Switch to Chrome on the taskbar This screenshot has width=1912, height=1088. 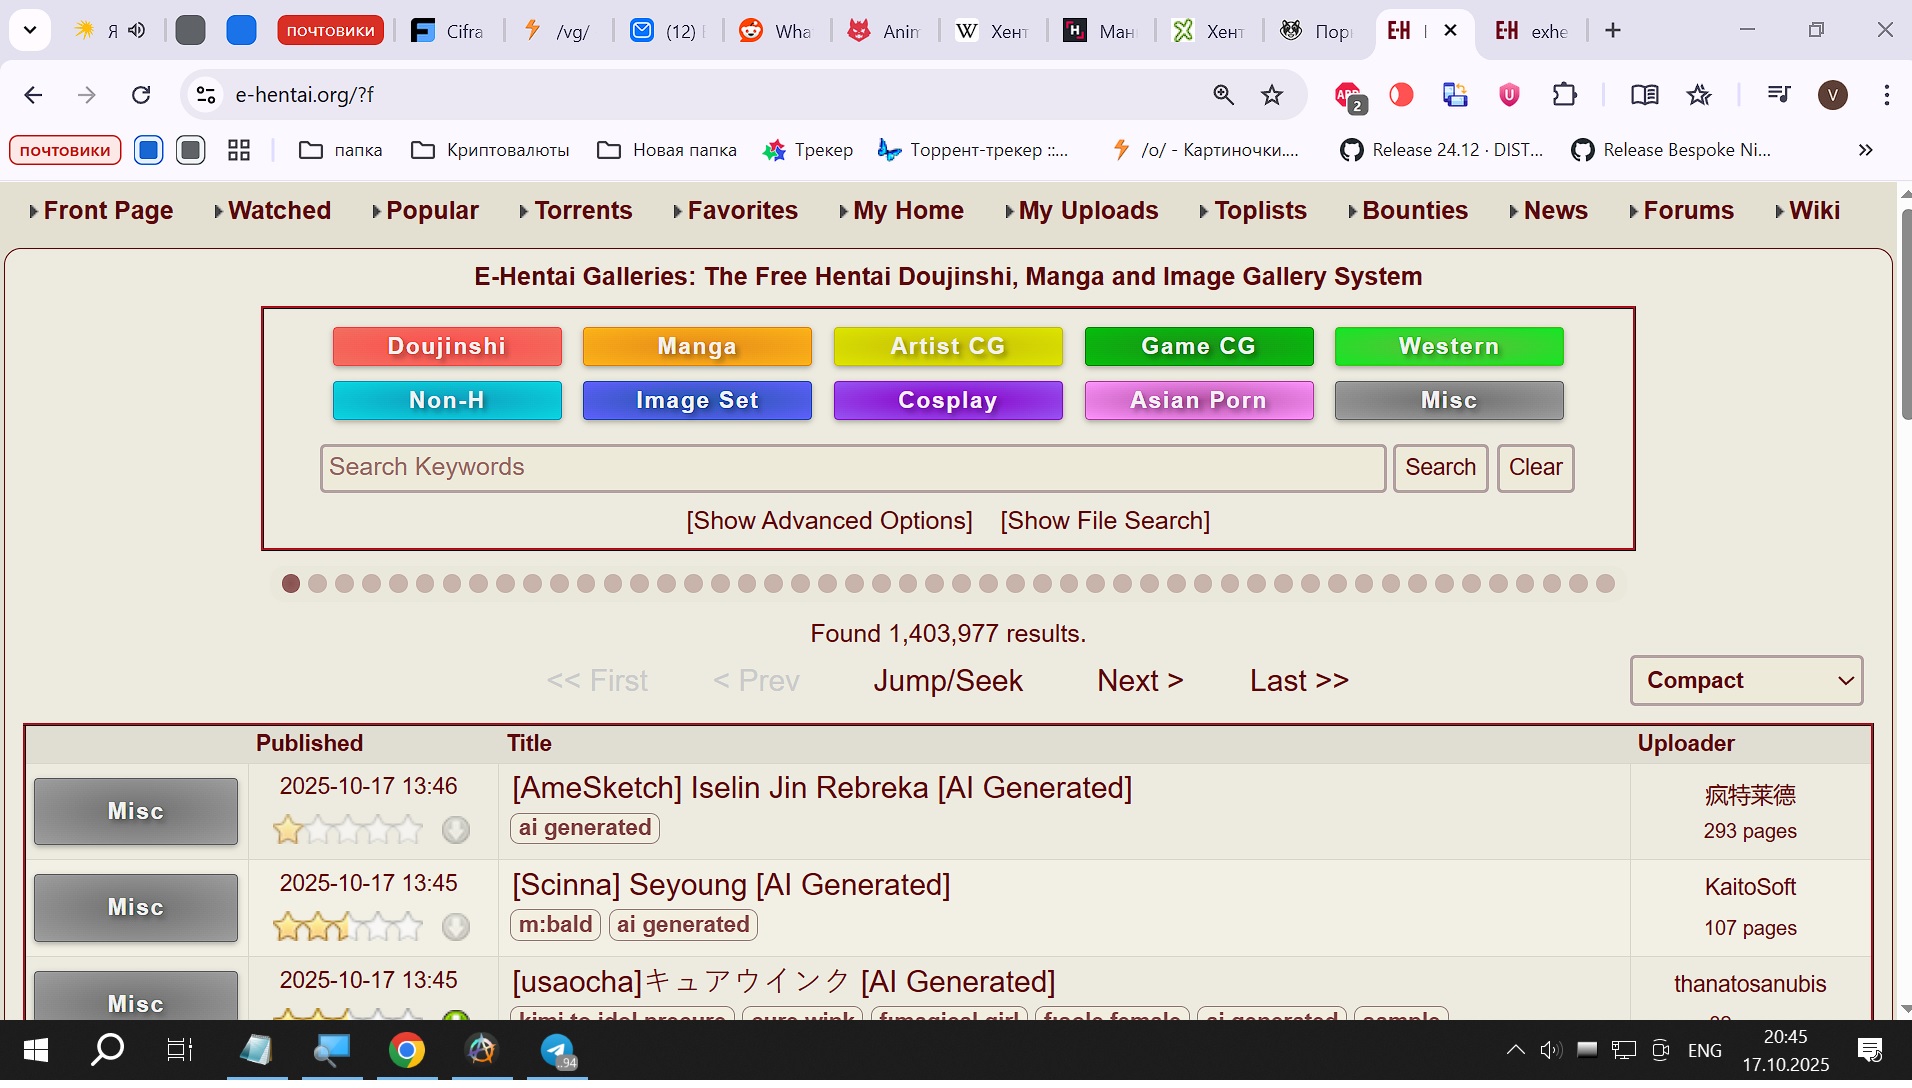407,1050
